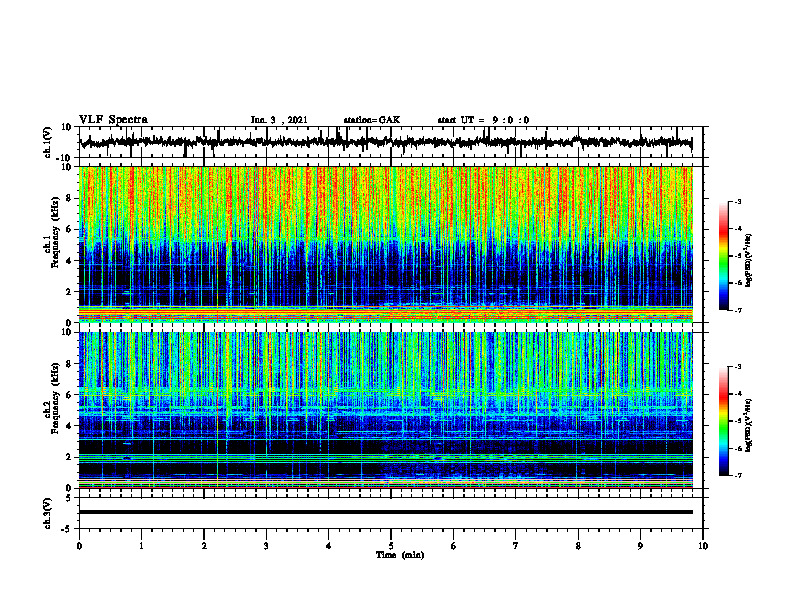The height and width of the screenshot is (612, 792).
Task: Click the "-5" tick on ch.3 voltage axis
Action: [68, 529]
